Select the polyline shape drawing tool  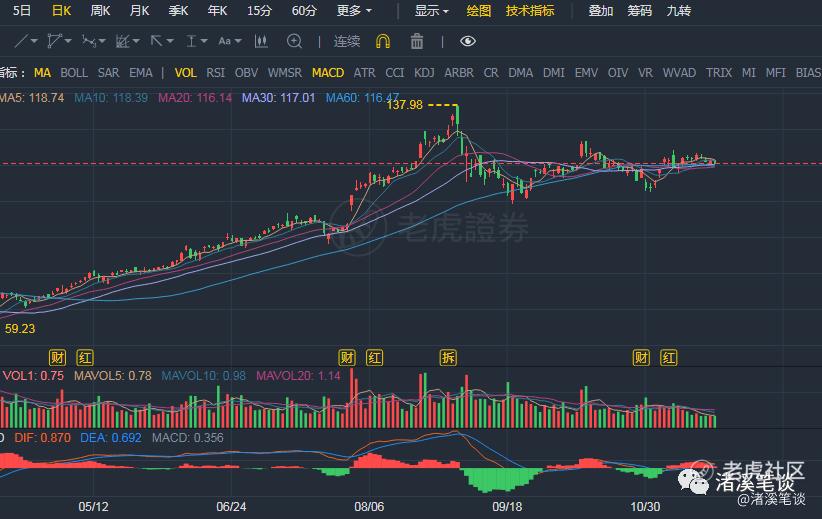55,41
